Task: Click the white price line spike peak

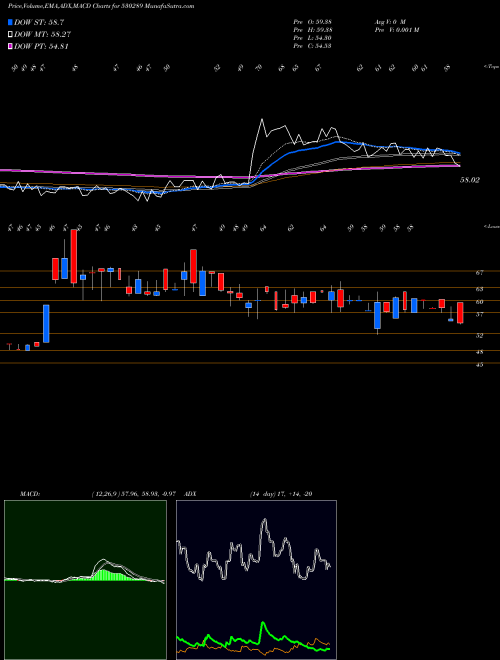Action: [x=262, y=120]
